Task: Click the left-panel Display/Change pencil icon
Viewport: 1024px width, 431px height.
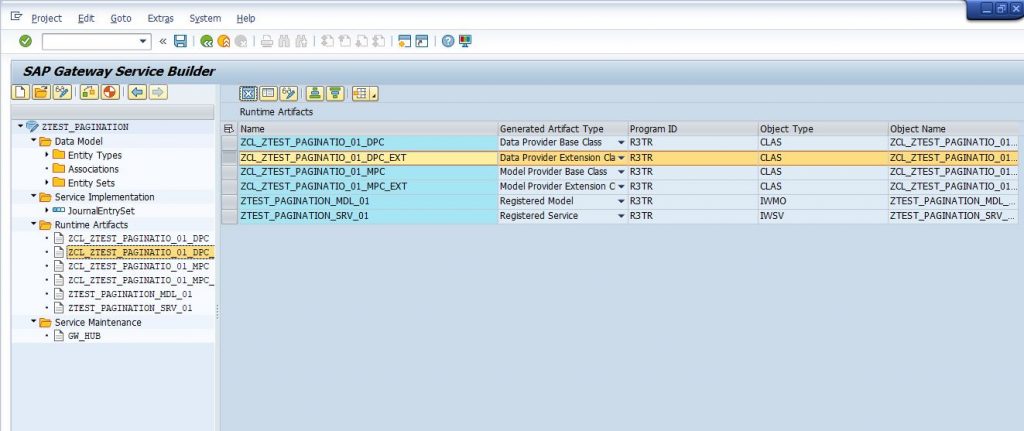Action: point(62,92)
